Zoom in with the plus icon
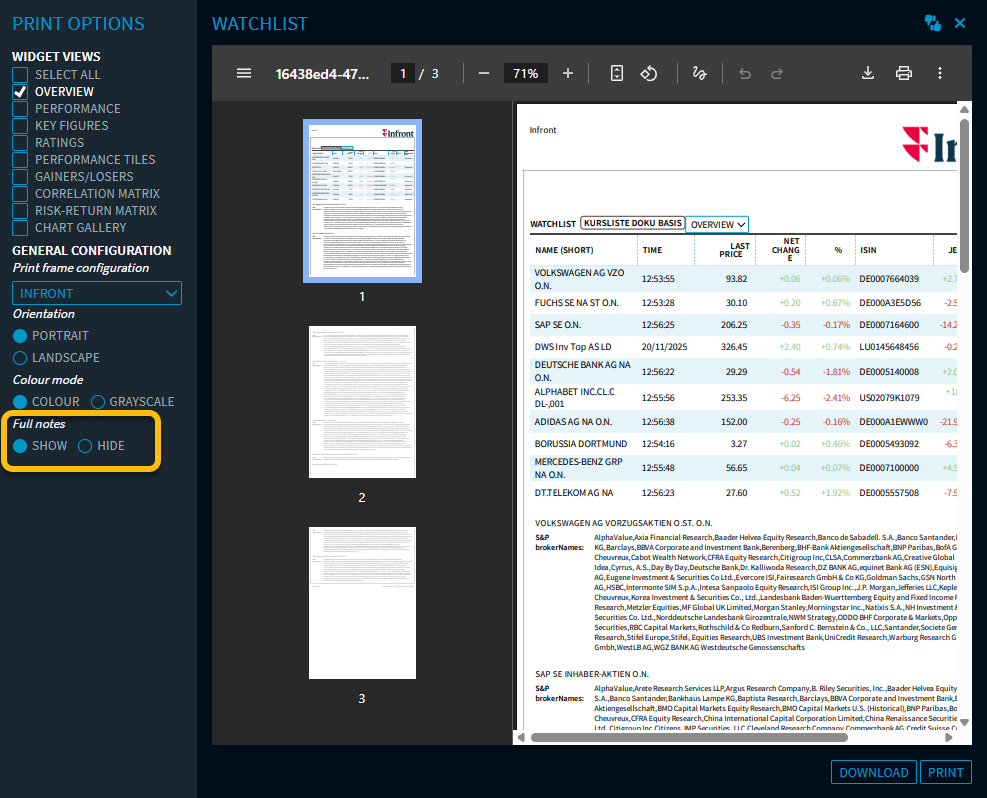Screen dimensions: 987x798 pyautogui.click(x=568, y=73)
